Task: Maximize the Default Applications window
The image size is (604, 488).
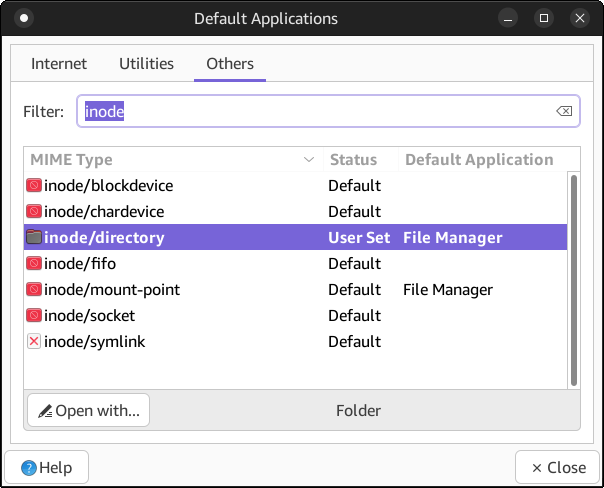Action: pos(544,18)
